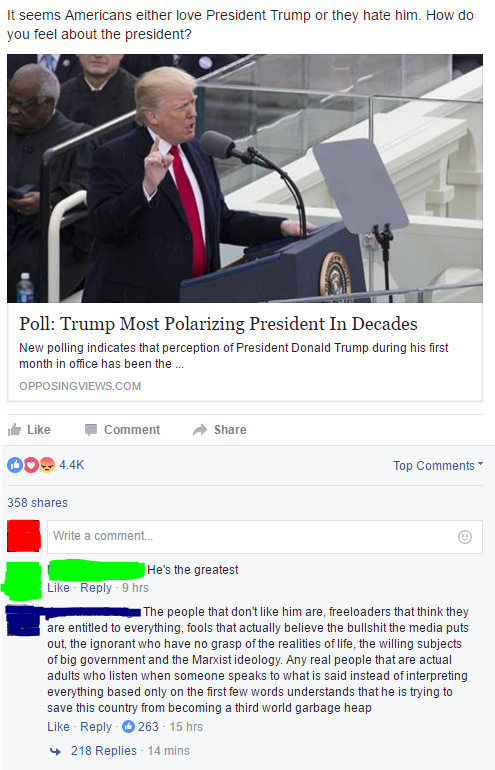
Task: Open the OPPOSINGVIEWS.COM source link
Action: (80, 386)
